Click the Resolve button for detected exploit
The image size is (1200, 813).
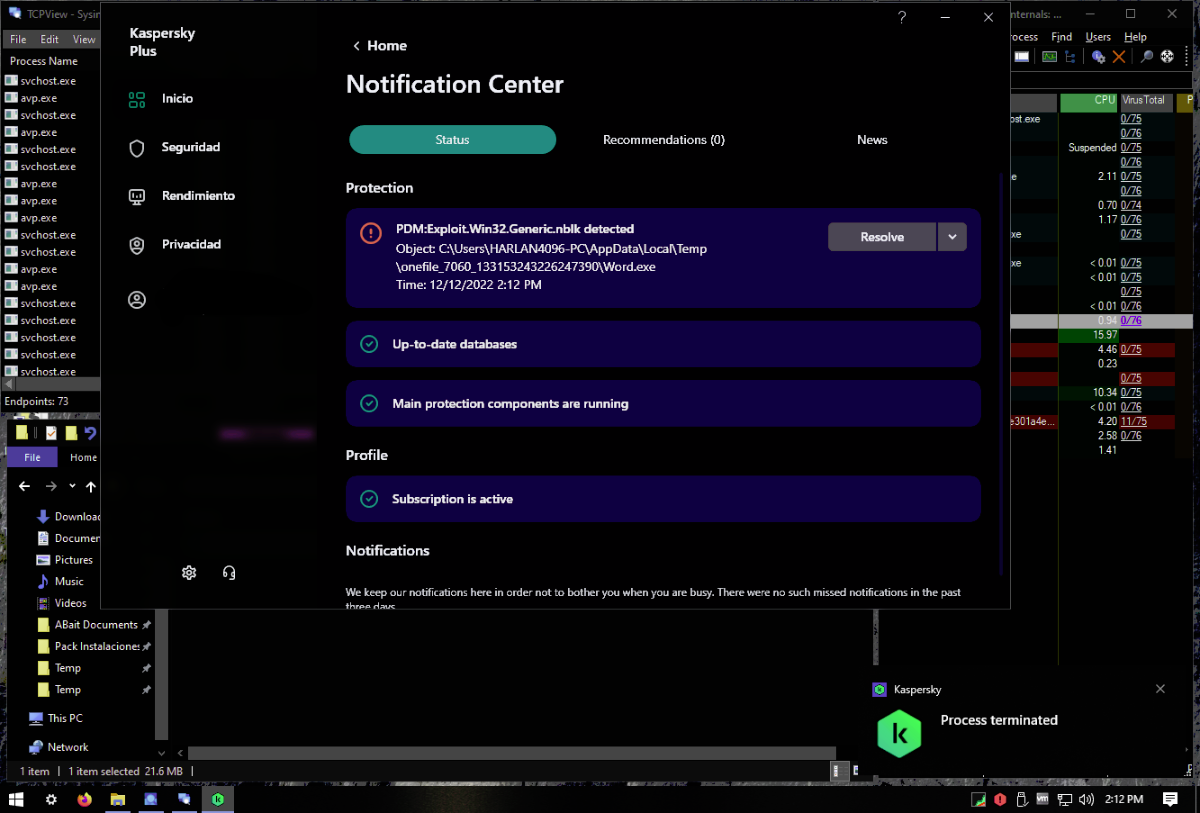(882, 237)
